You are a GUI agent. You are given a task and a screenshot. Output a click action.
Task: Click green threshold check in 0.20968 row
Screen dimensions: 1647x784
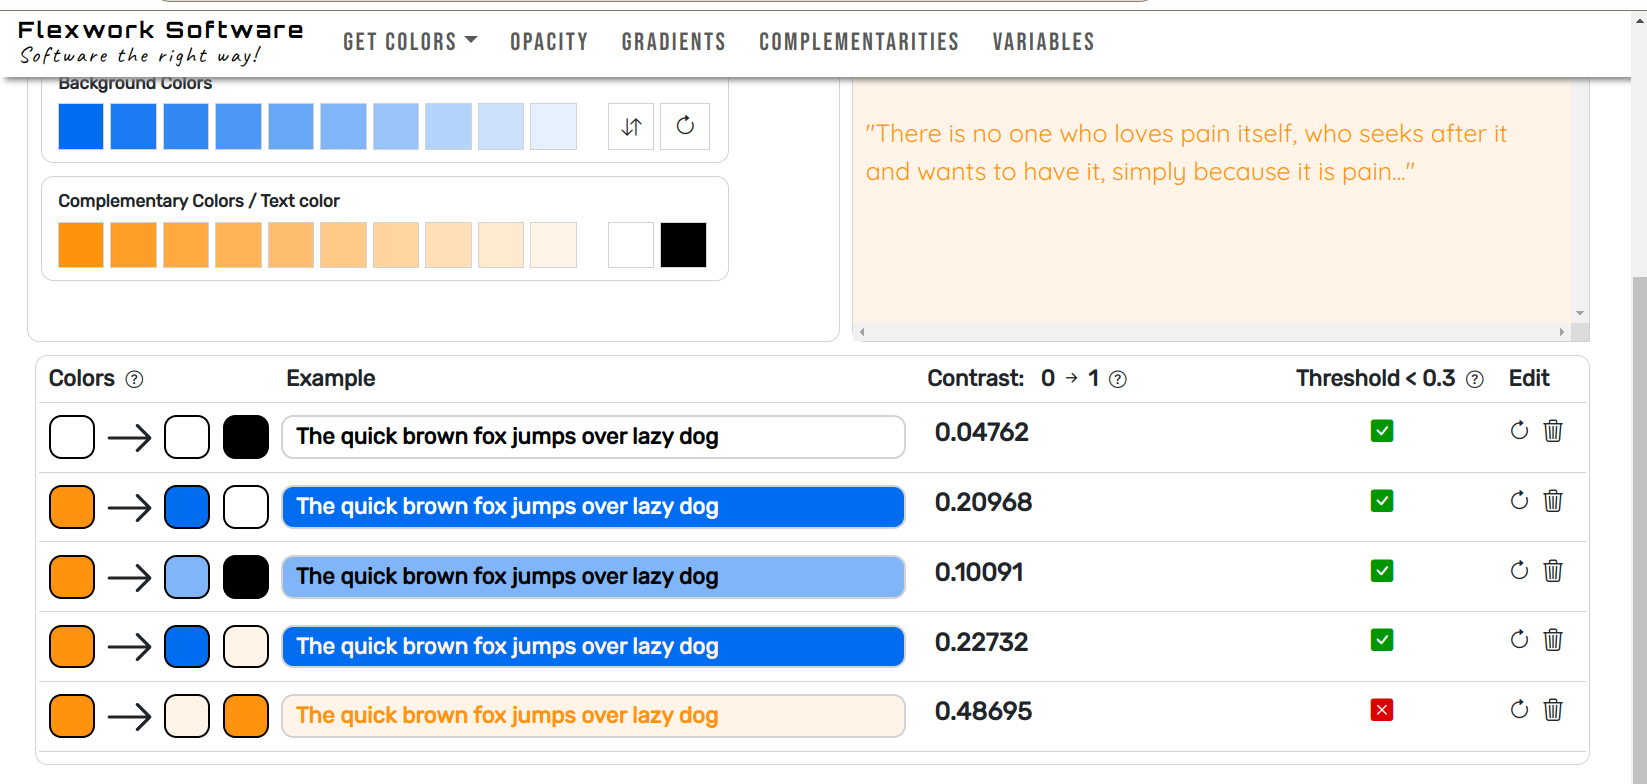(x=1382, y=501)
